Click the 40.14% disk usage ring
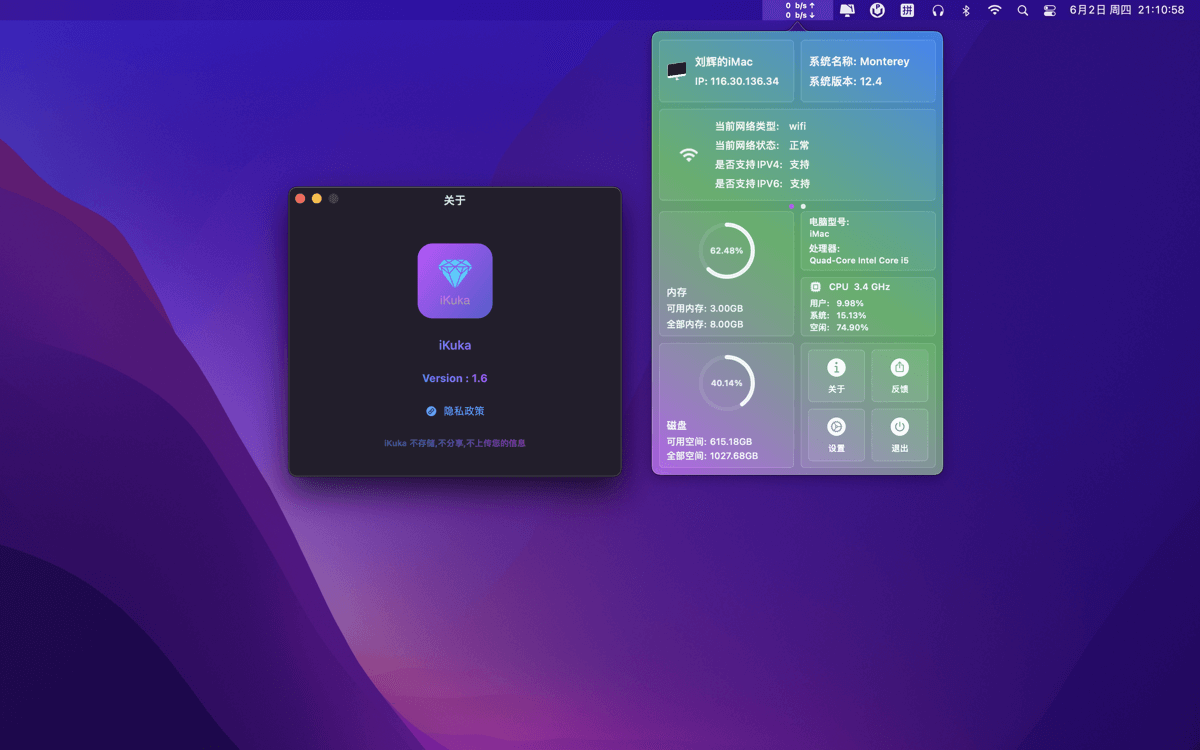 point(726,383)
